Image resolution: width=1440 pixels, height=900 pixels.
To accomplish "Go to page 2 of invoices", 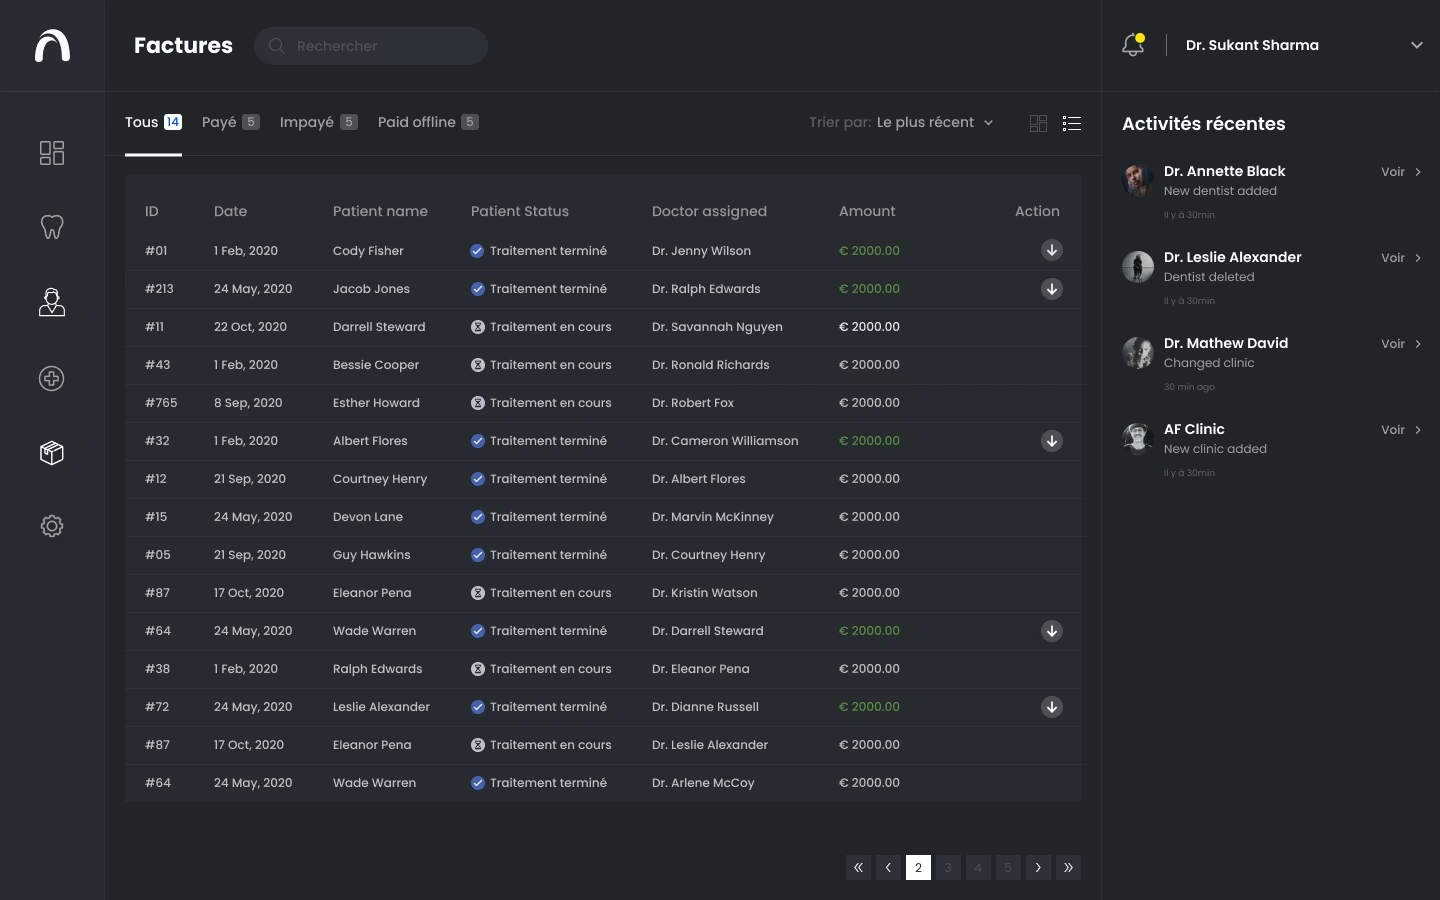I will (x=918, y=868).
